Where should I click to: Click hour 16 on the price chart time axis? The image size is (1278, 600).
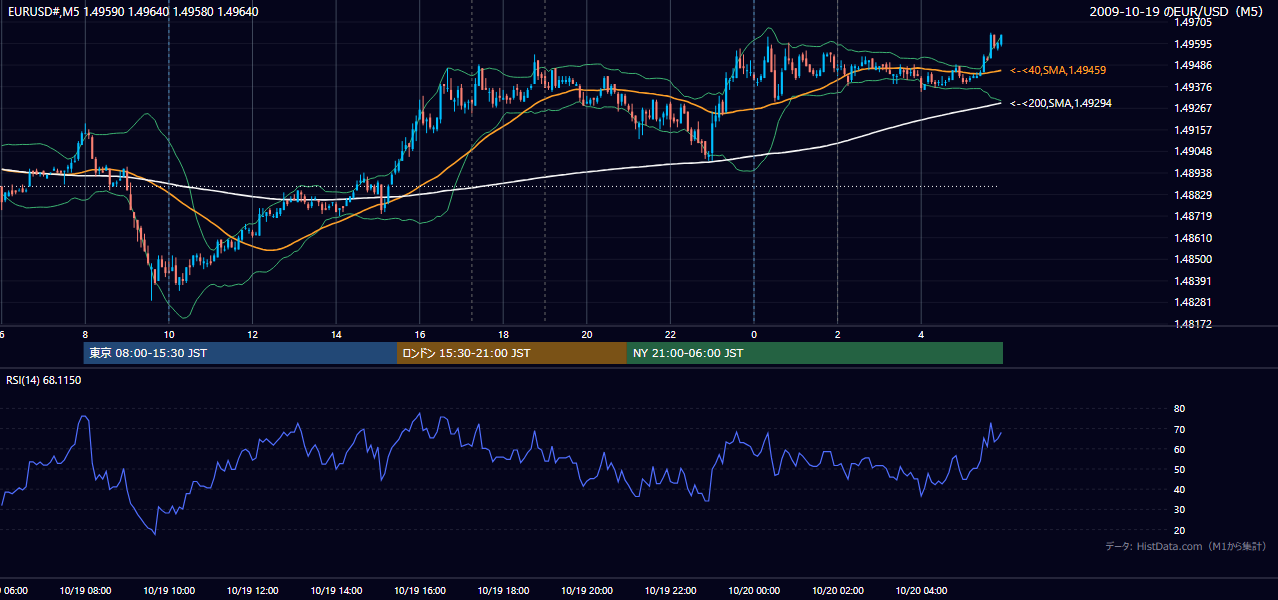[420, 334]
